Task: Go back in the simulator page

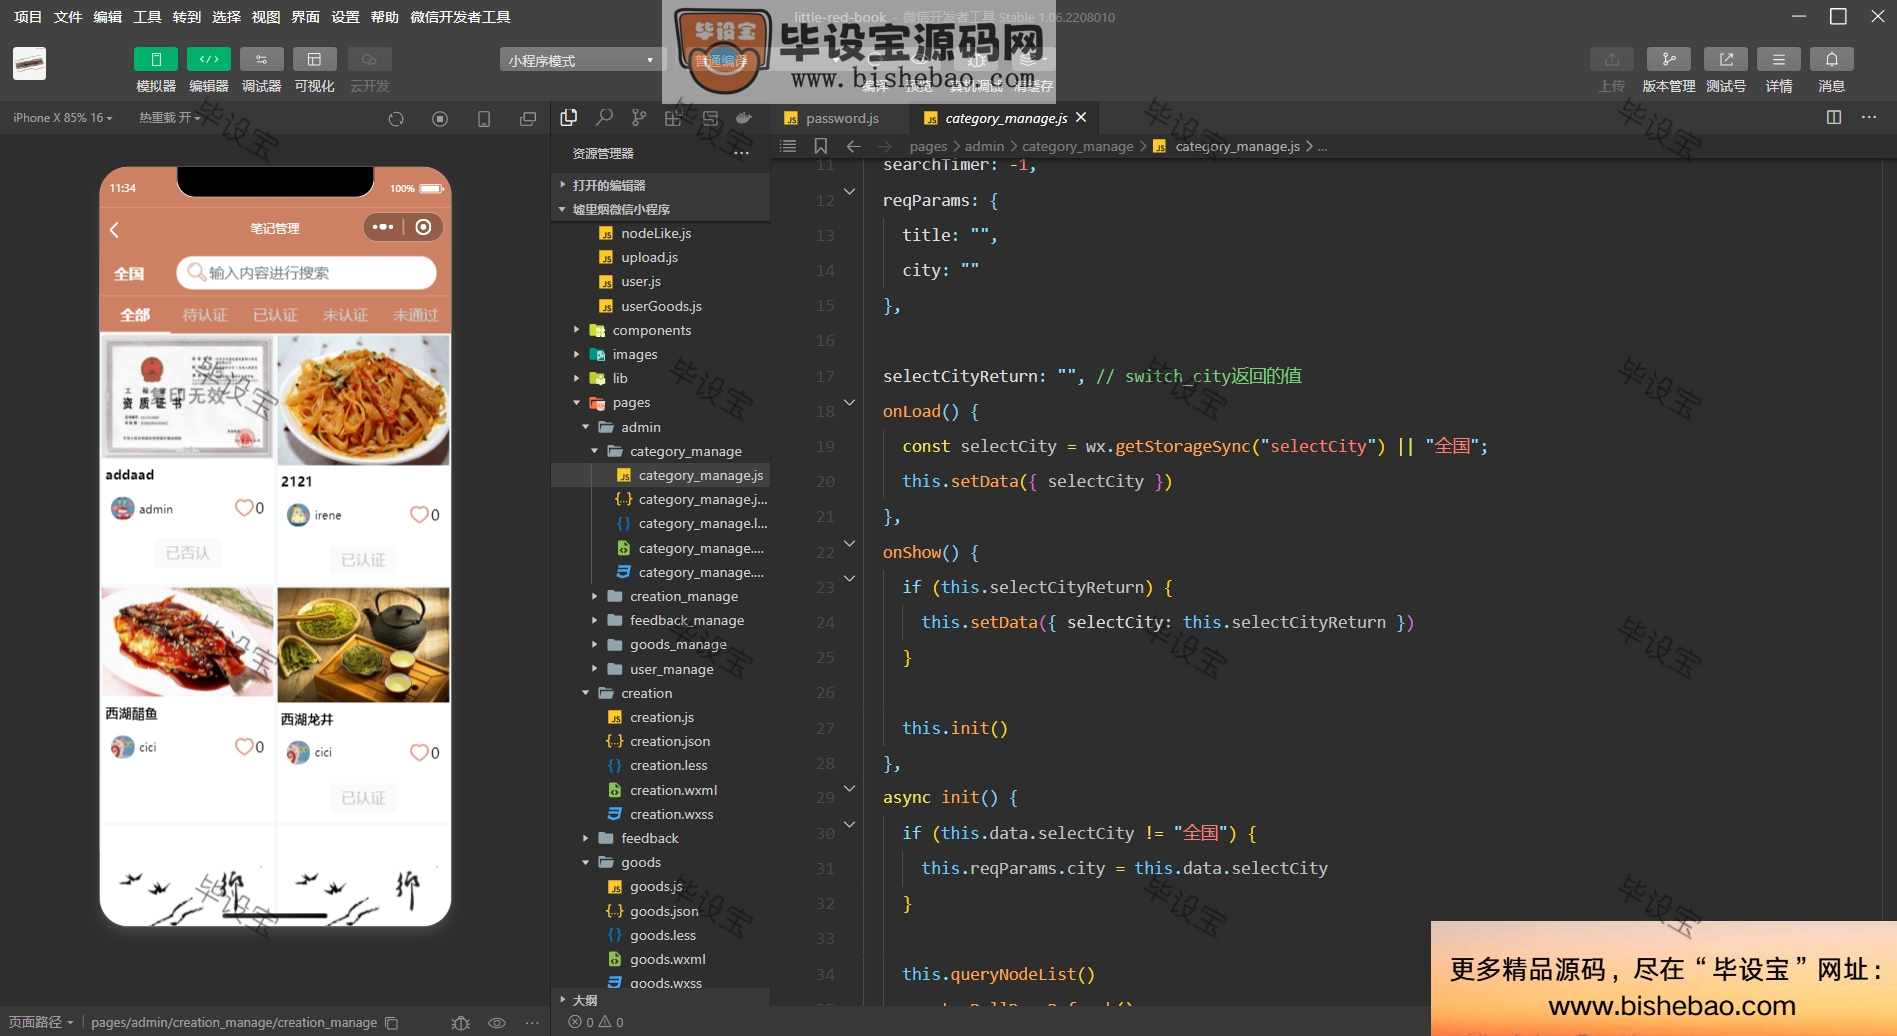Action: click(x=114, y=229)
